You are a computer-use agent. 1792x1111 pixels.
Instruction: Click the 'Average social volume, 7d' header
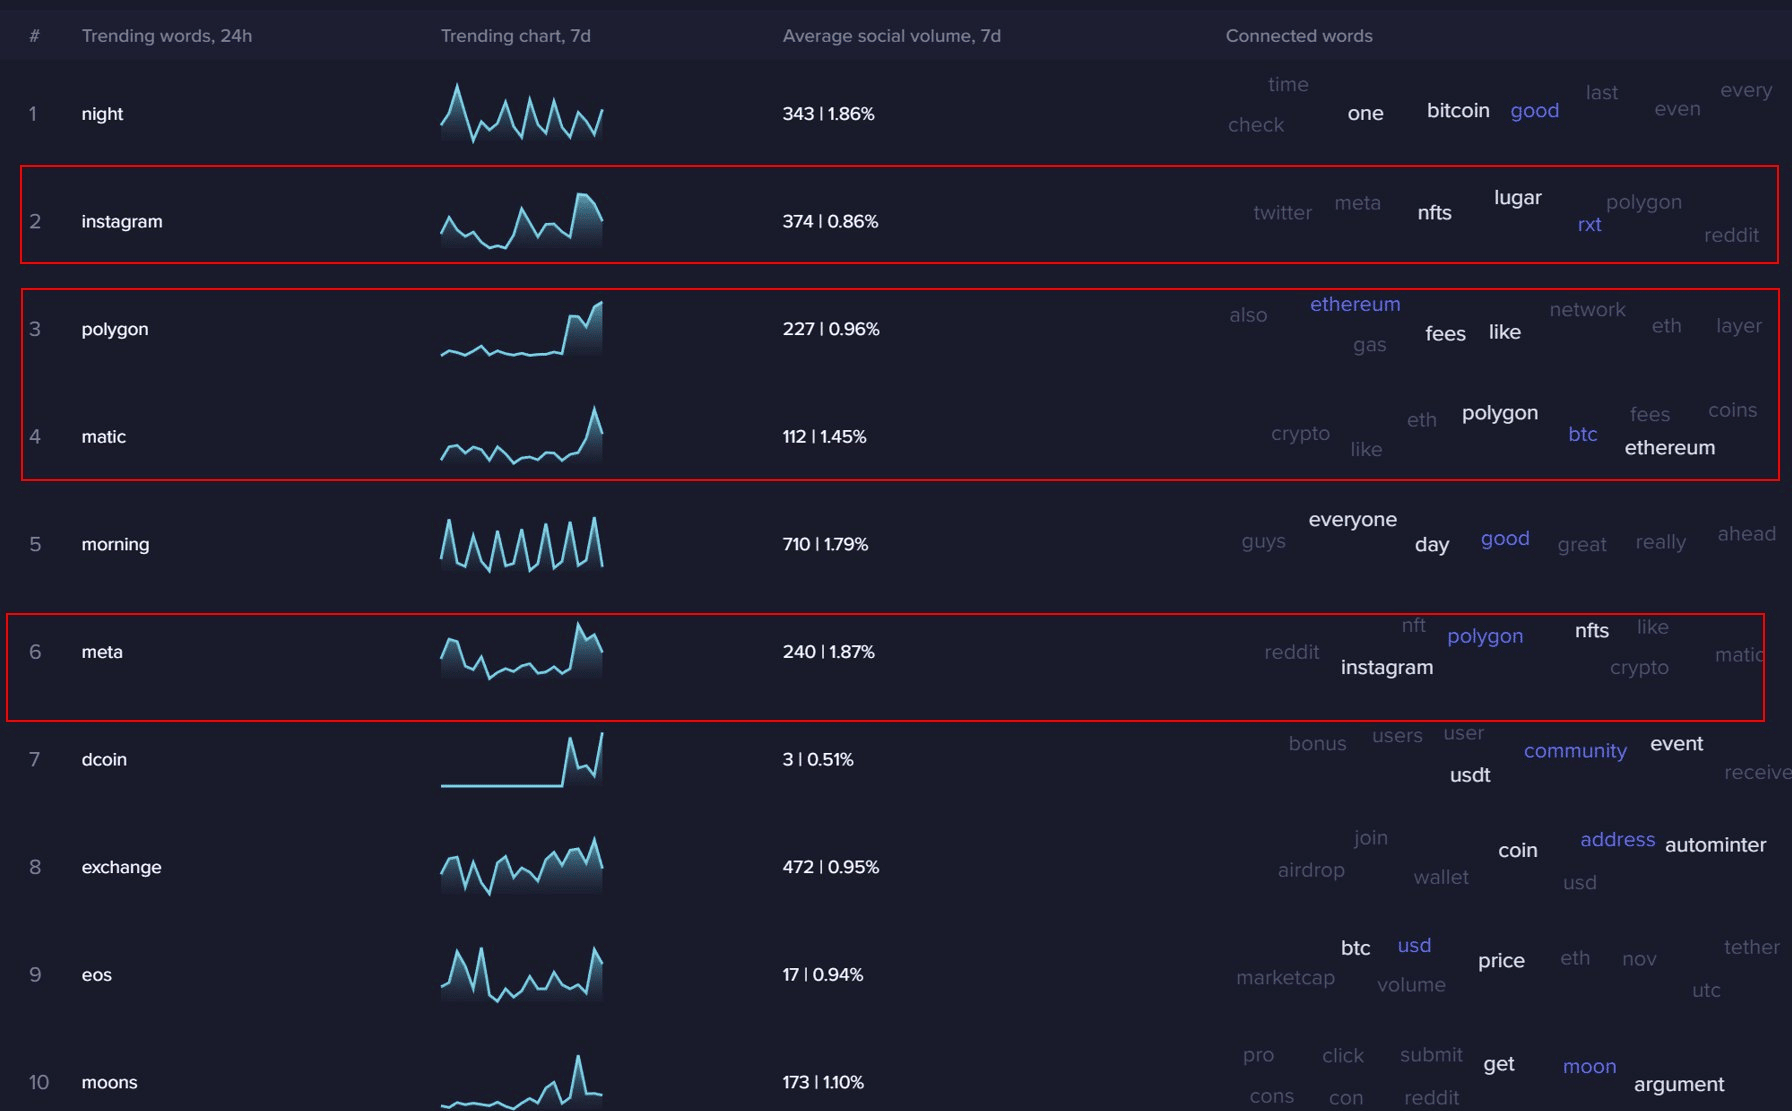[891, 36]
